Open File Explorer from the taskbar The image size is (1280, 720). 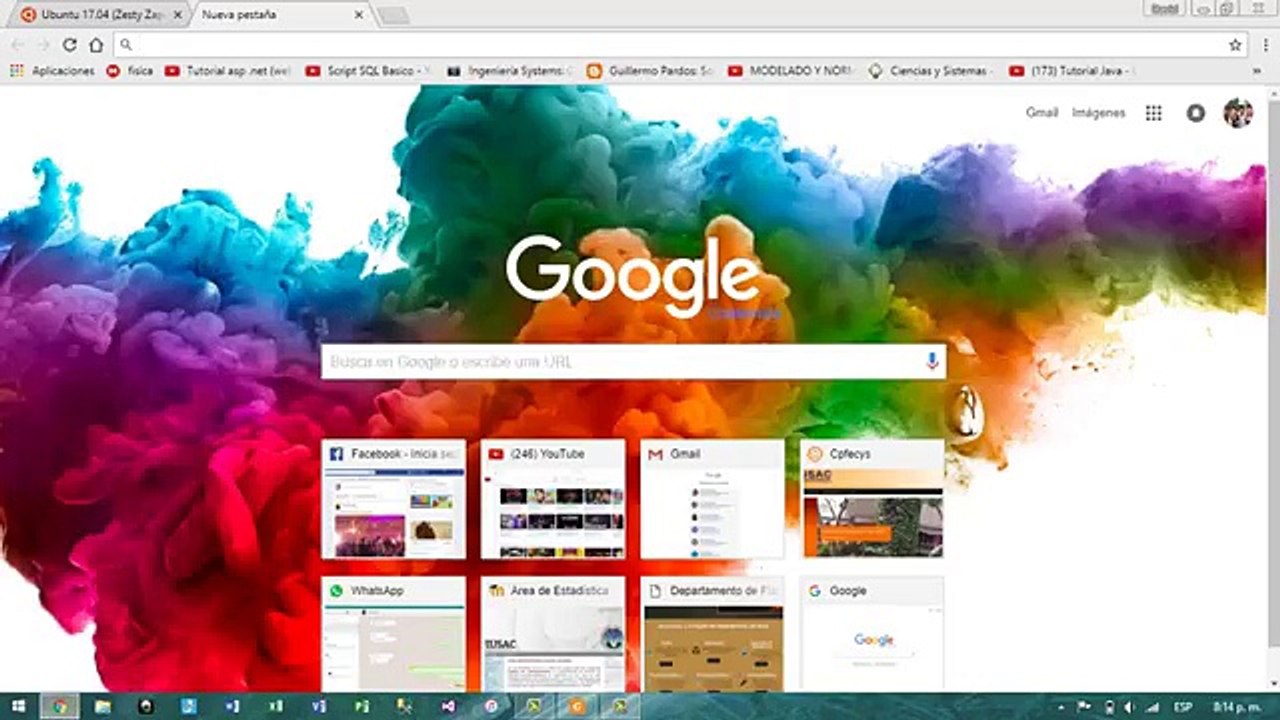103,706
